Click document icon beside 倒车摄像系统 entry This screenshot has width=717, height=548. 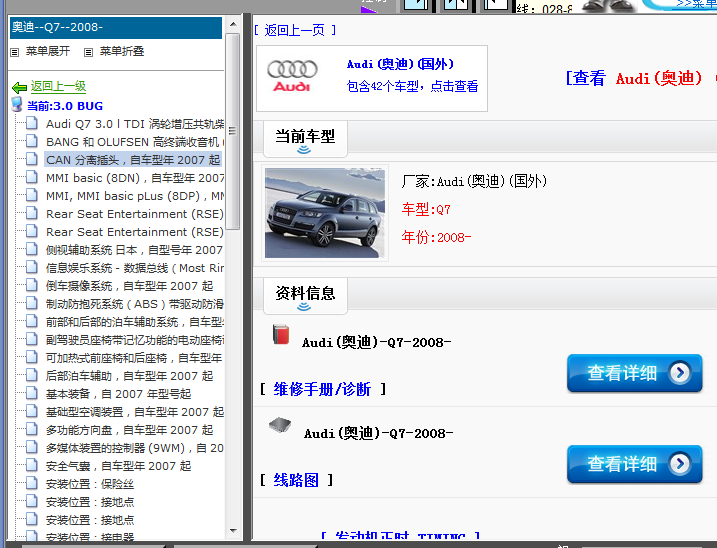32,286
